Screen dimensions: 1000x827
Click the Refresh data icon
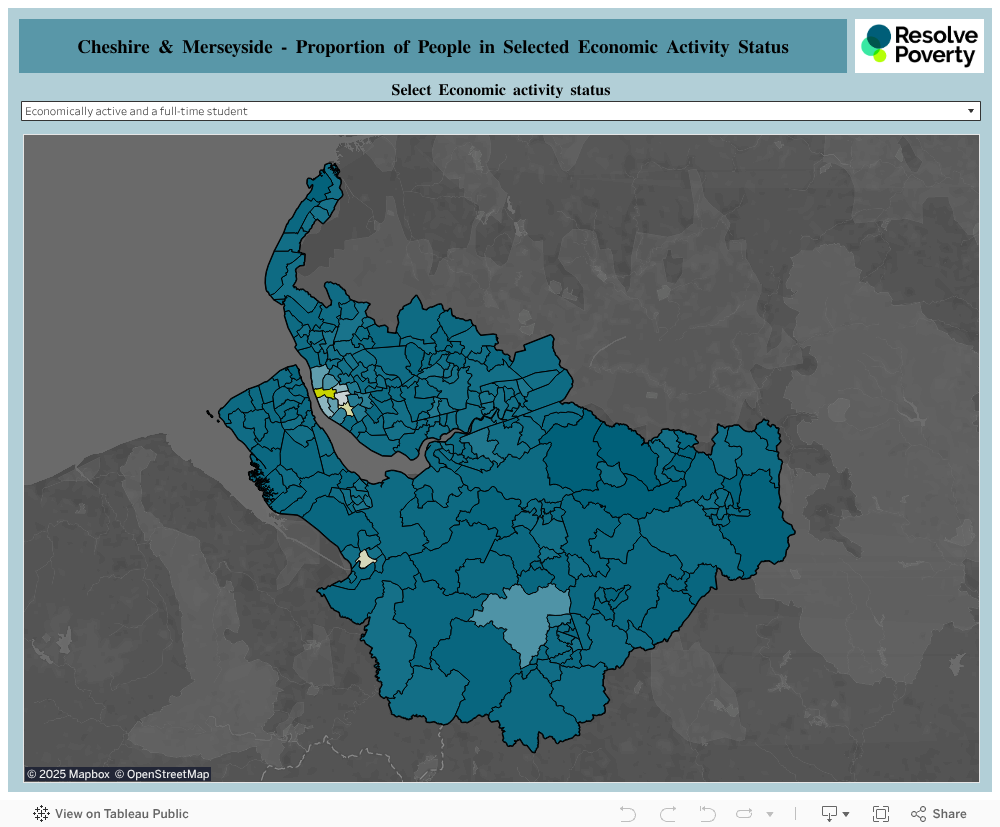pos(745,814)
